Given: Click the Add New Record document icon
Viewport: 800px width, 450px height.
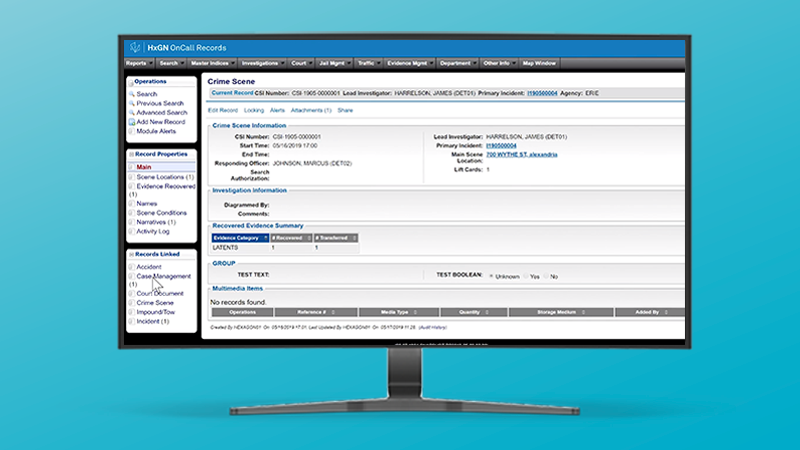Looking at the screenshot, I should 132,122.
